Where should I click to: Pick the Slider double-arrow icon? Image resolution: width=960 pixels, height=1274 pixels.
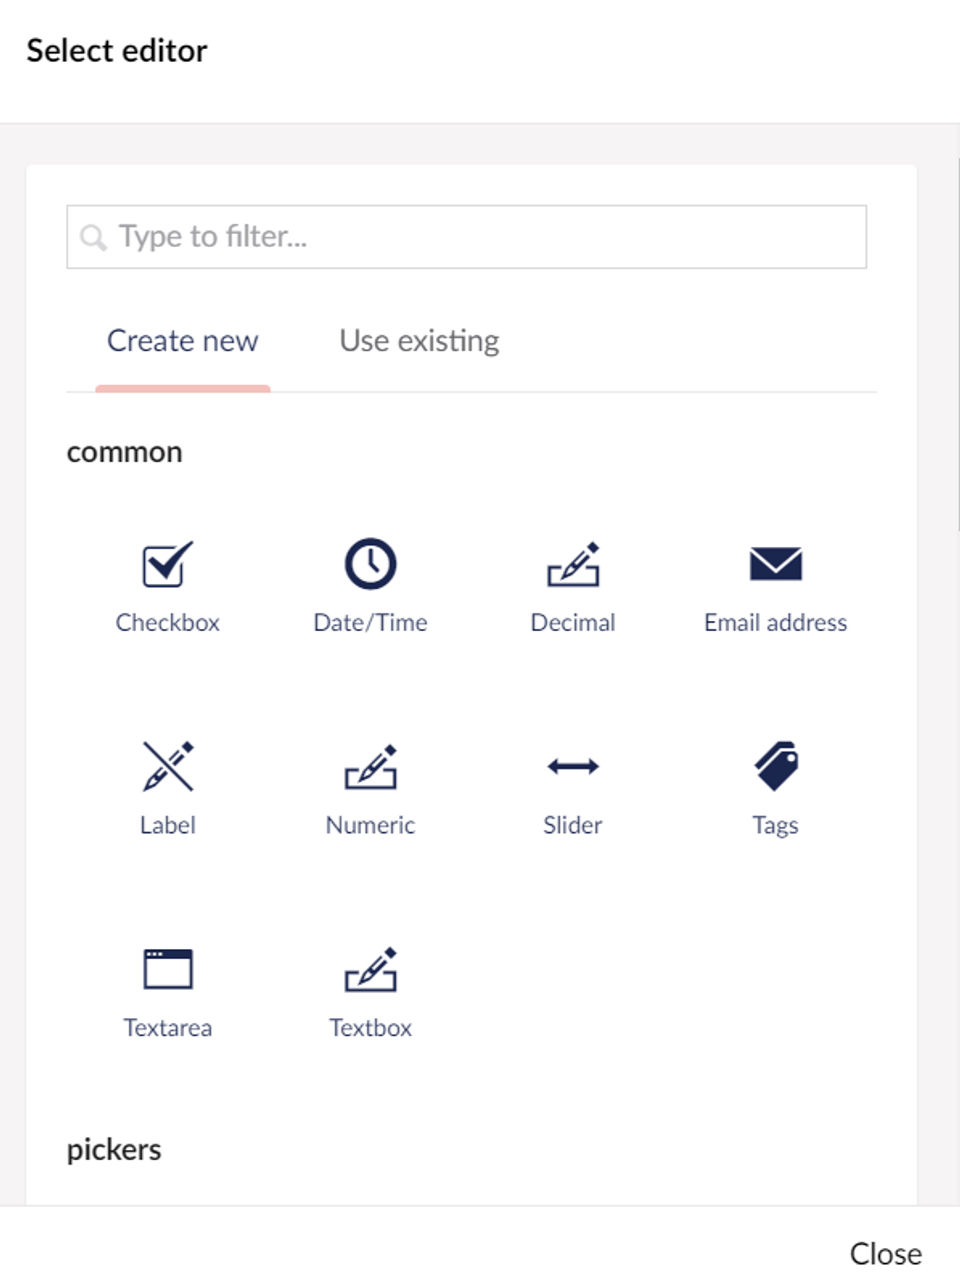tap(573, 767)
